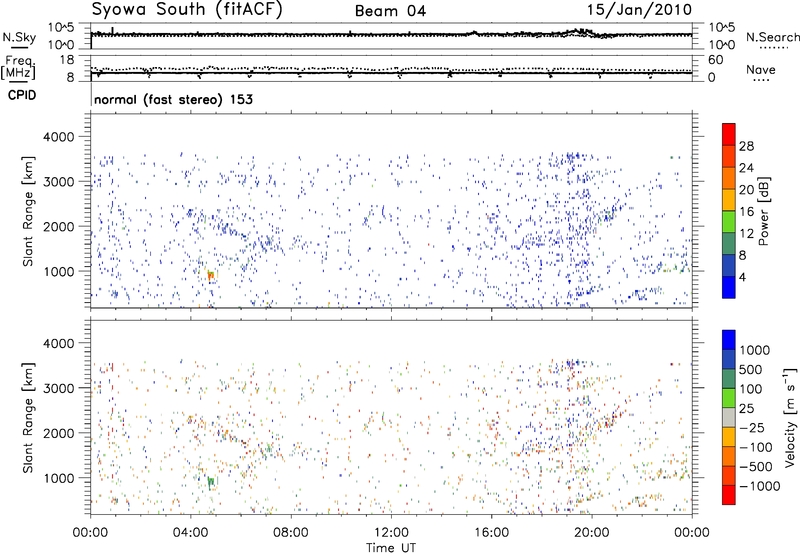The image size is (800, 554).
Task: Click the 'Slant Range [km]' label of the power panel
Action: click(x=28, y=211)
